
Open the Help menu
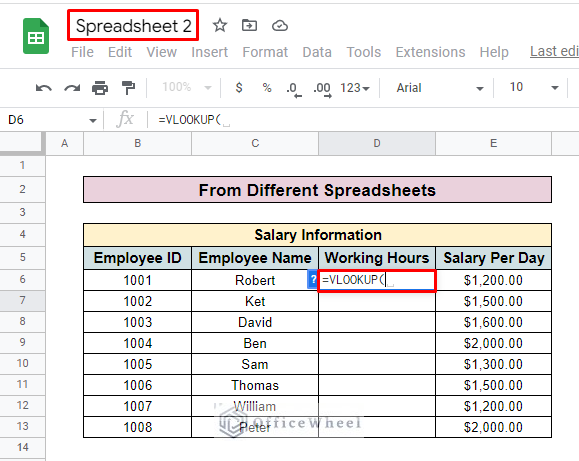click(x=494, y=52)
